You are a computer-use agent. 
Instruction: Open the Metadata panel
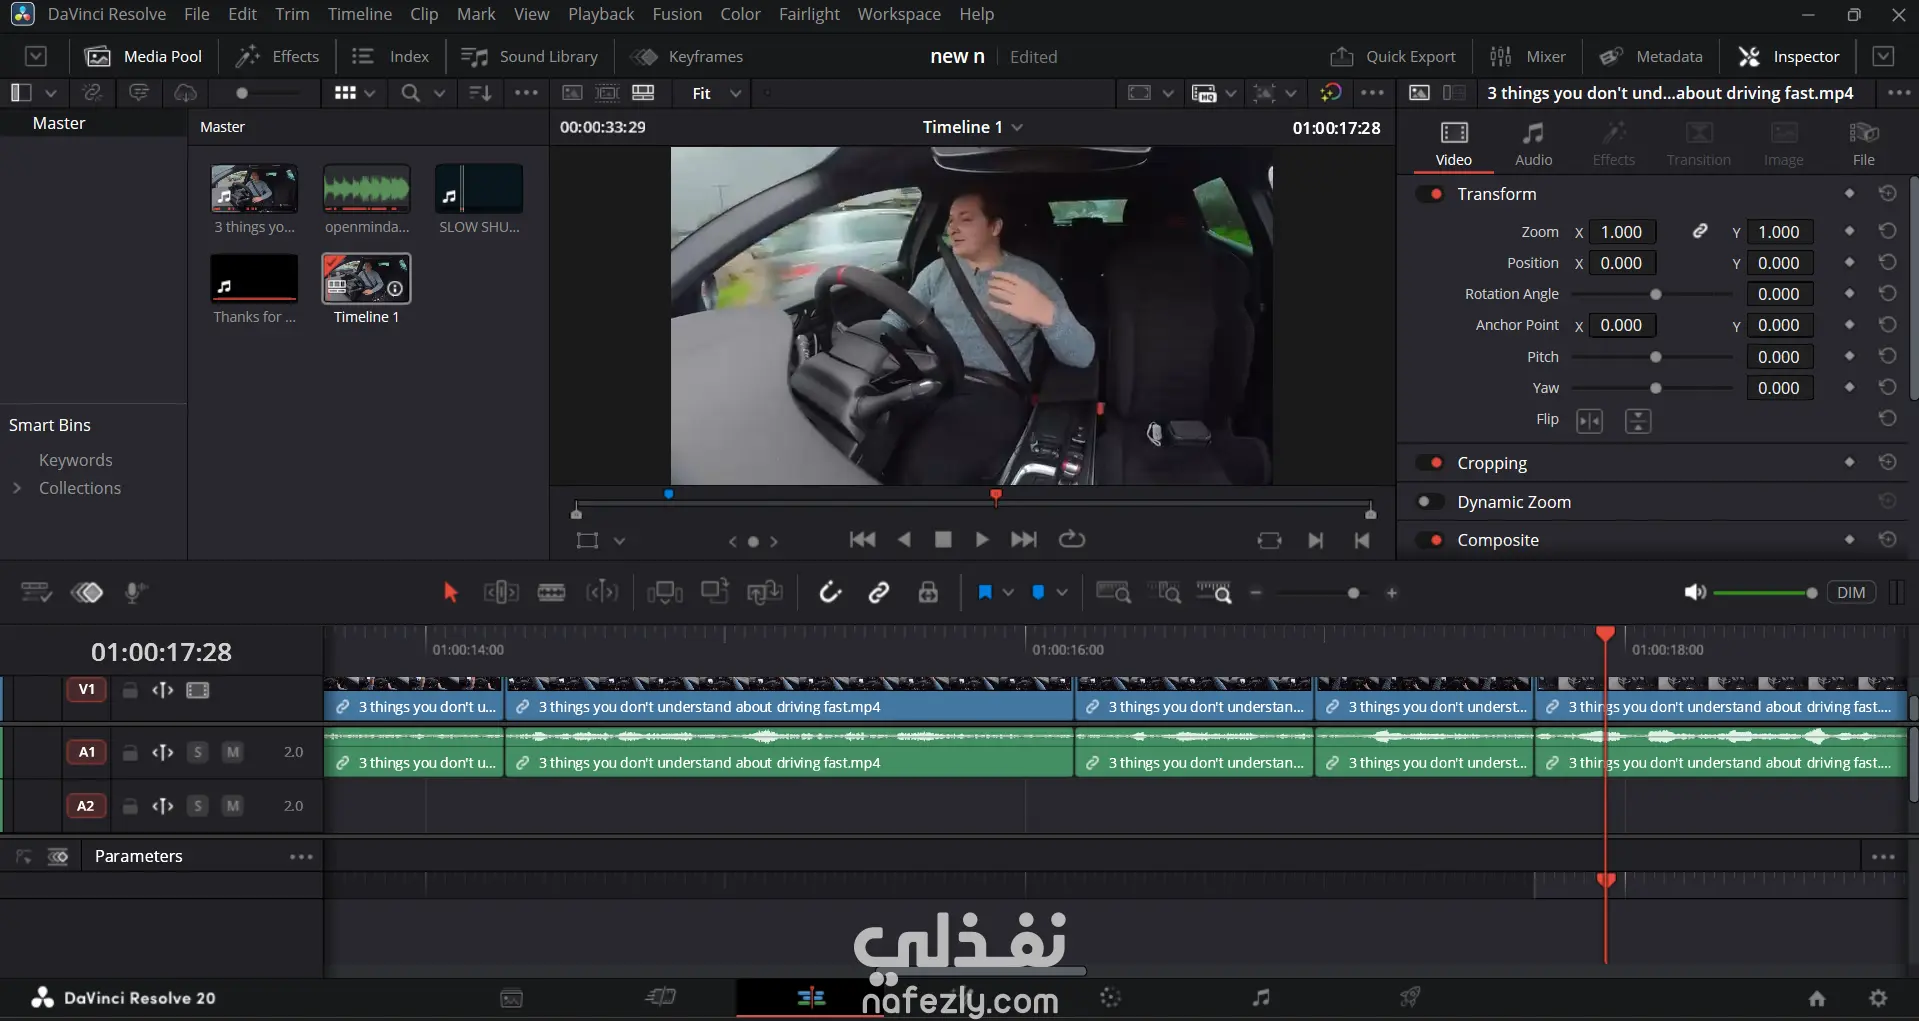pos(1651,56)
